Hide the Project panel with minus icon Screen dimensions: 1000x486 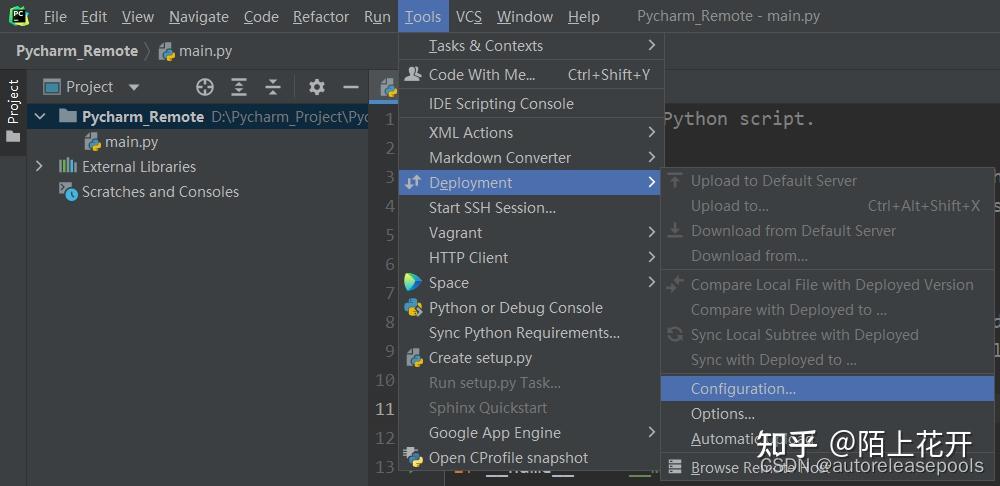click(351, 87)
